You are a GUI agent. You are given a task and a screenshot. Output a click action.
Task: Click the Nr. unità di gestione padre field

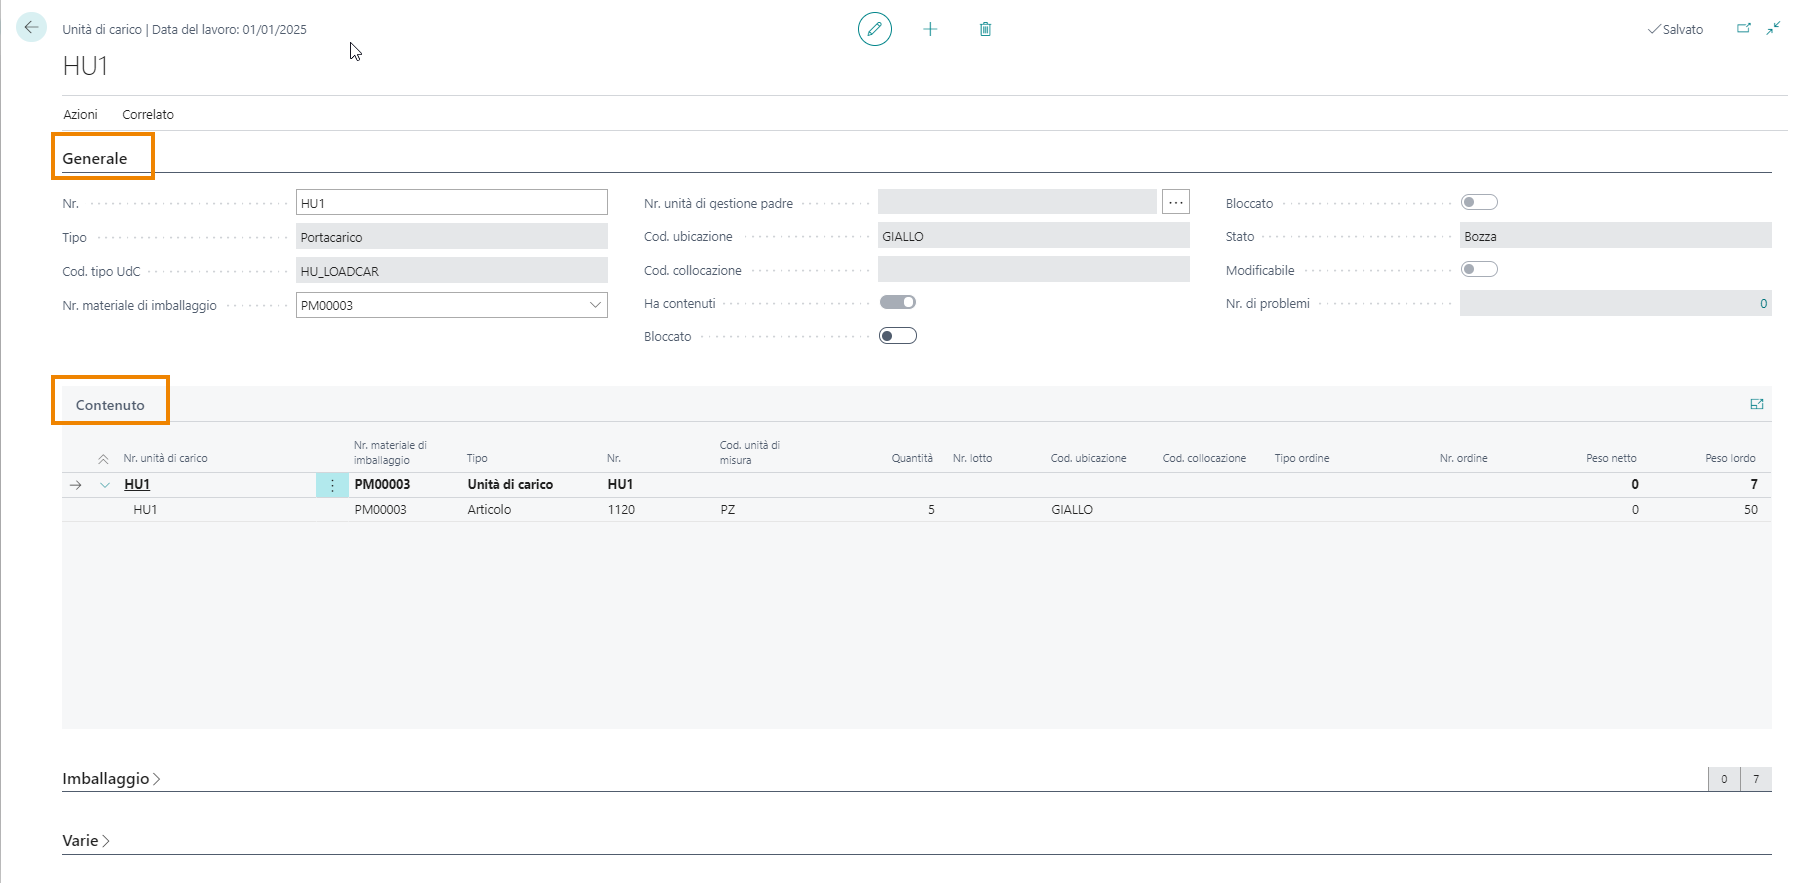click(1017, 202)
